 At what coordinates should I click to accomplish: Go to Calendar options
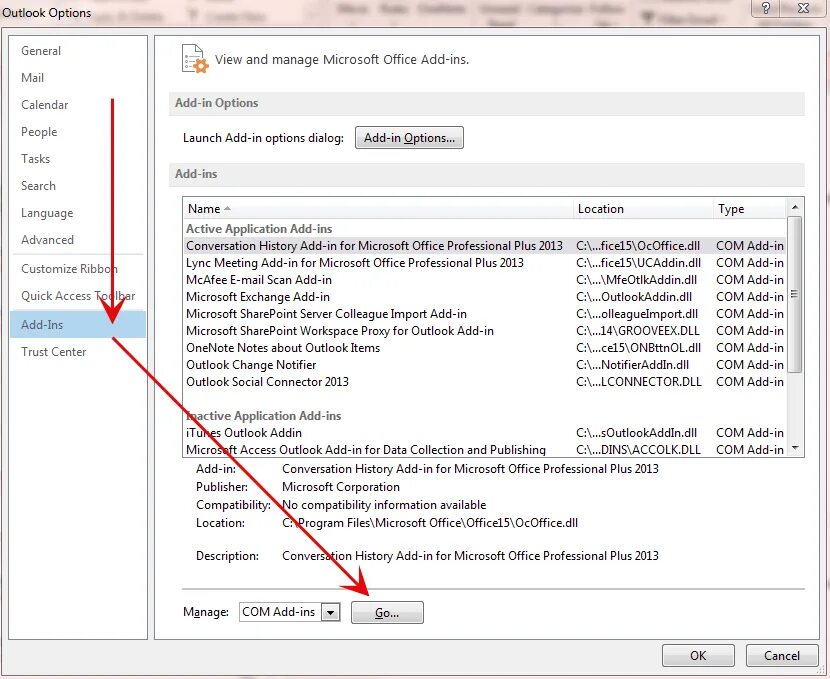click(44, 105)
